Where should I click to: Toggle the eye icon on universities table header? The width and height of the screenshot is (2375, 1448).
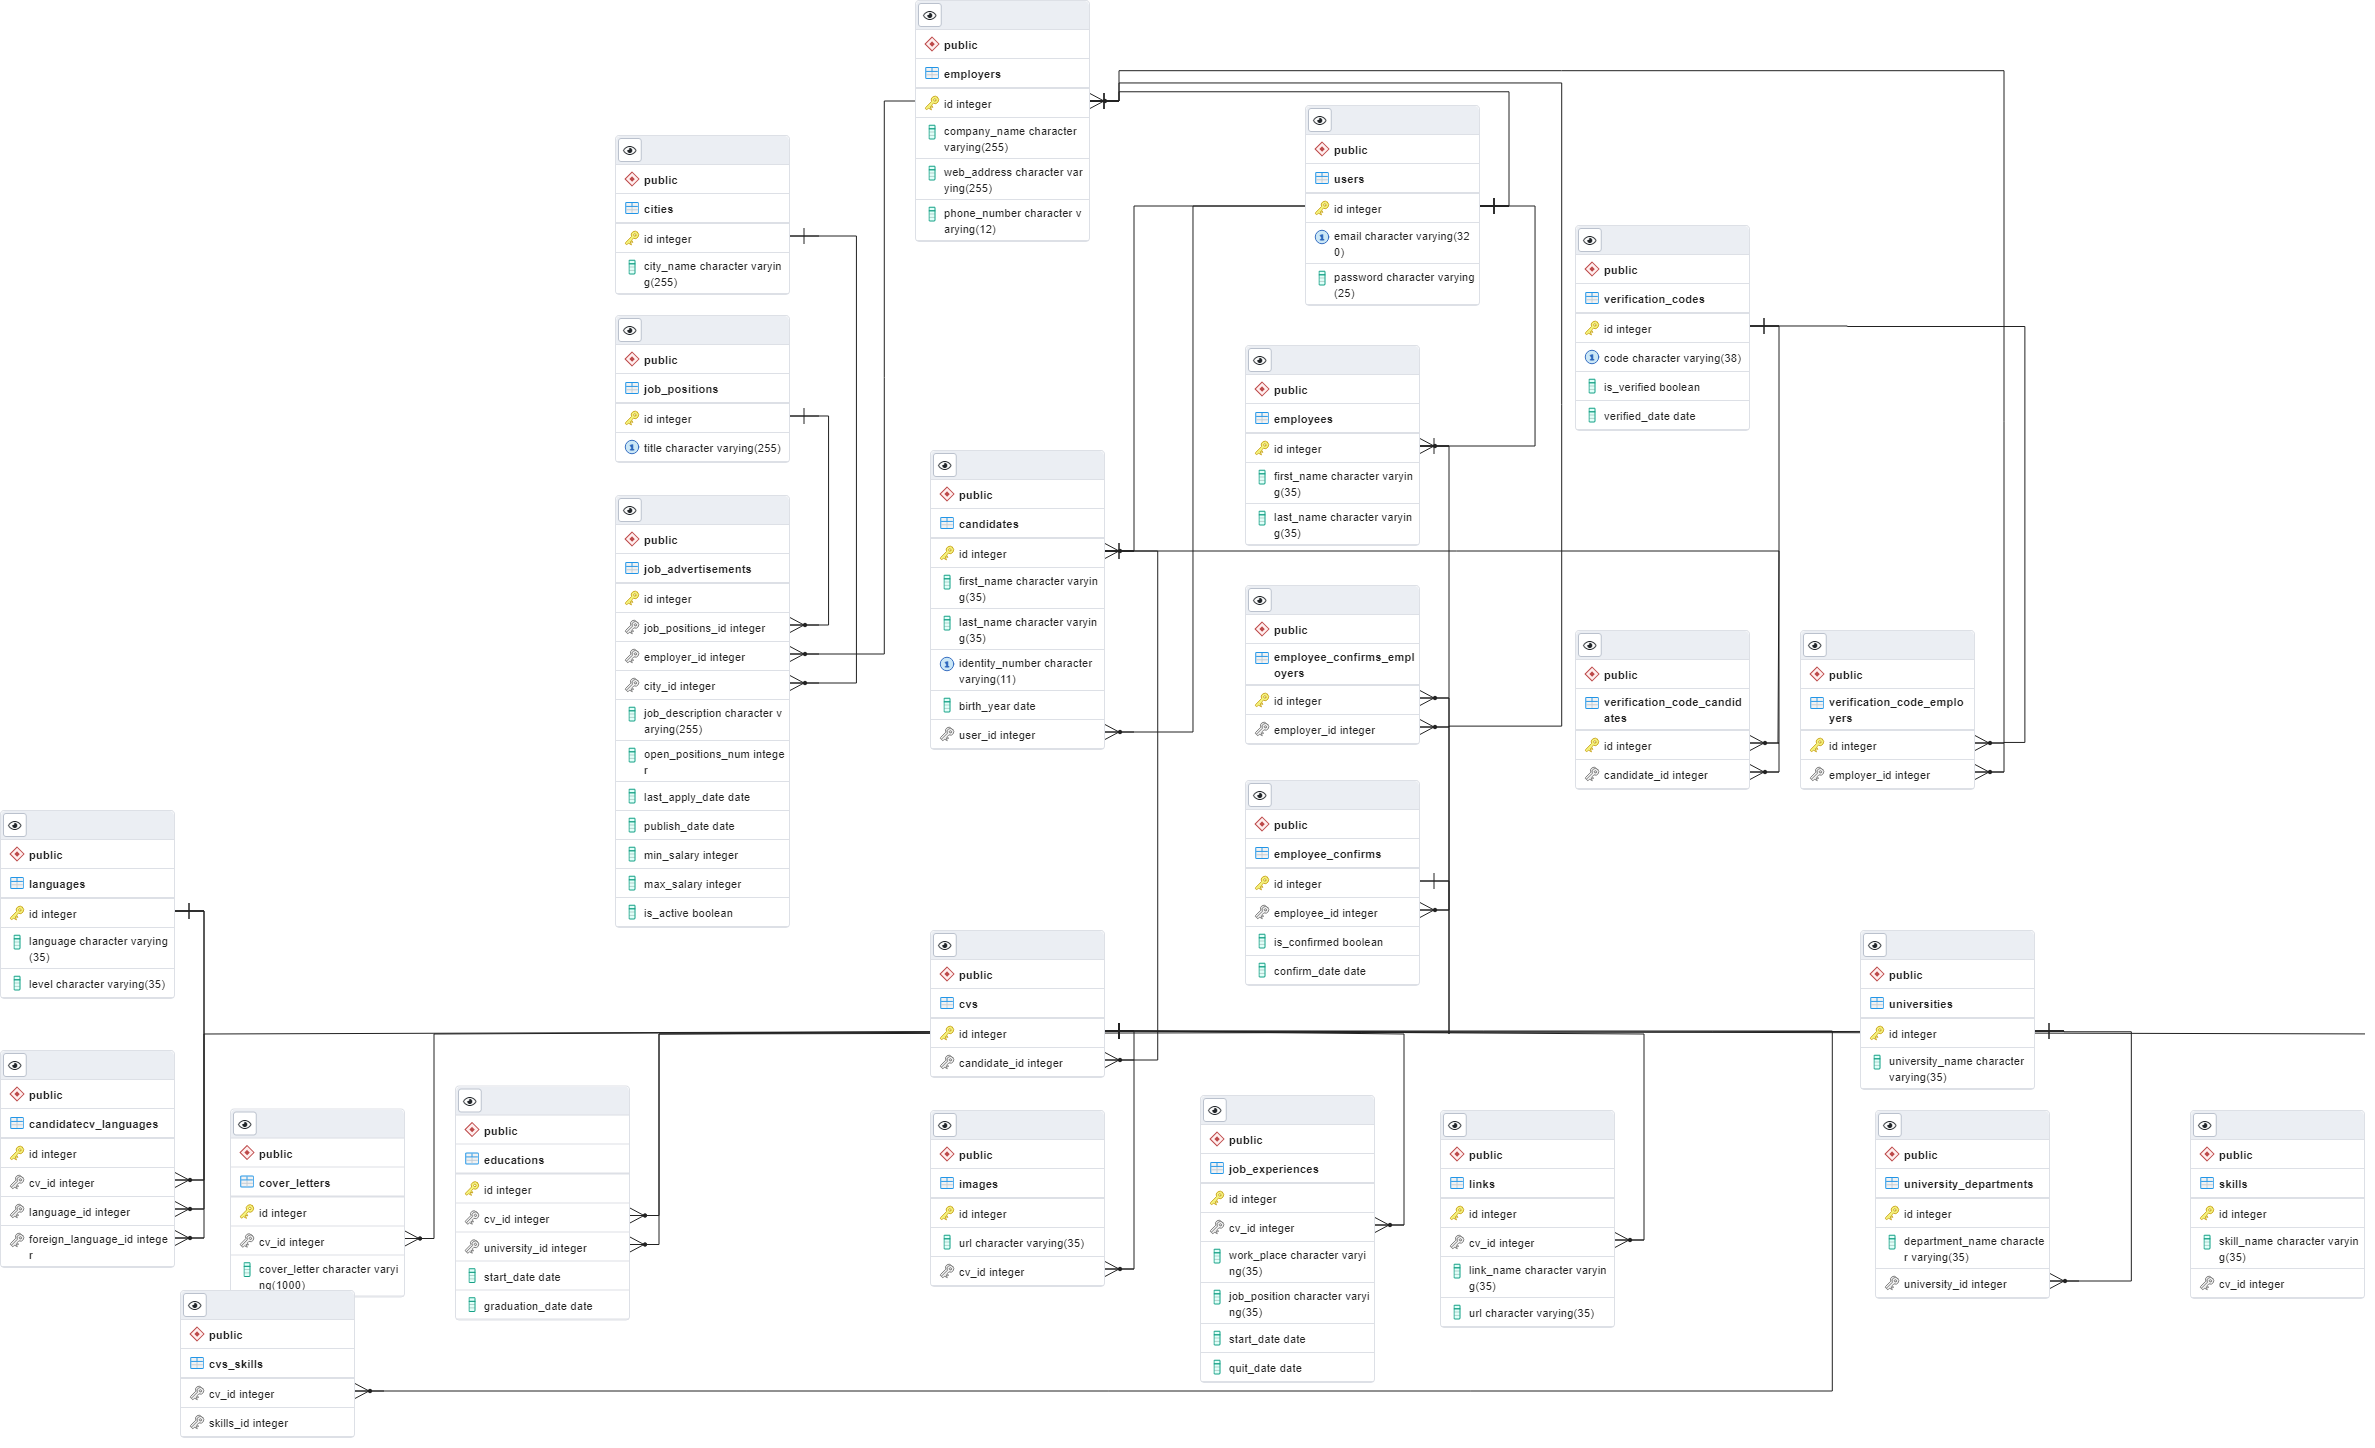[x=1875, y=944]
